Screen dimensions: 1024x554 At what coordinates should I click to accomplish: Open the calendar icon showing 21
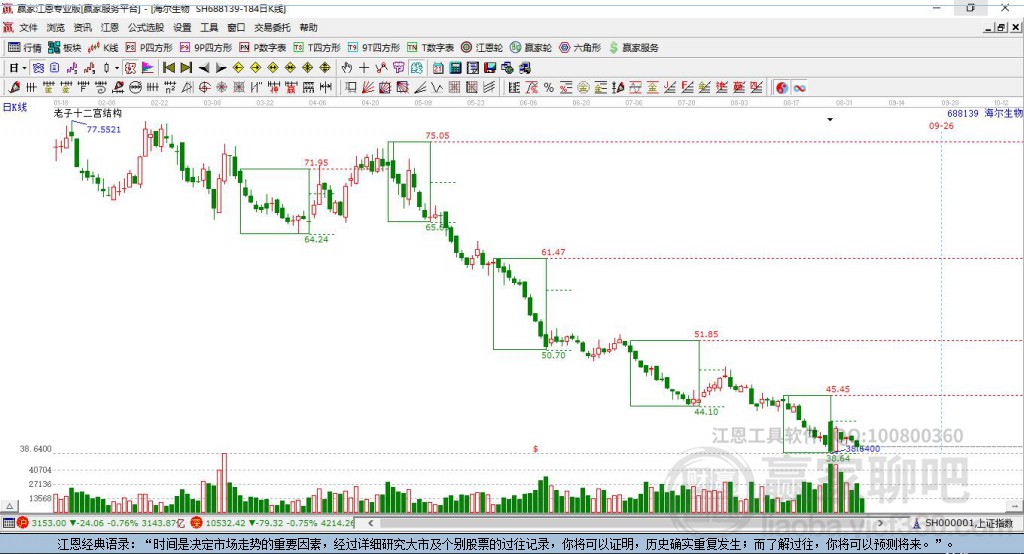438,68
